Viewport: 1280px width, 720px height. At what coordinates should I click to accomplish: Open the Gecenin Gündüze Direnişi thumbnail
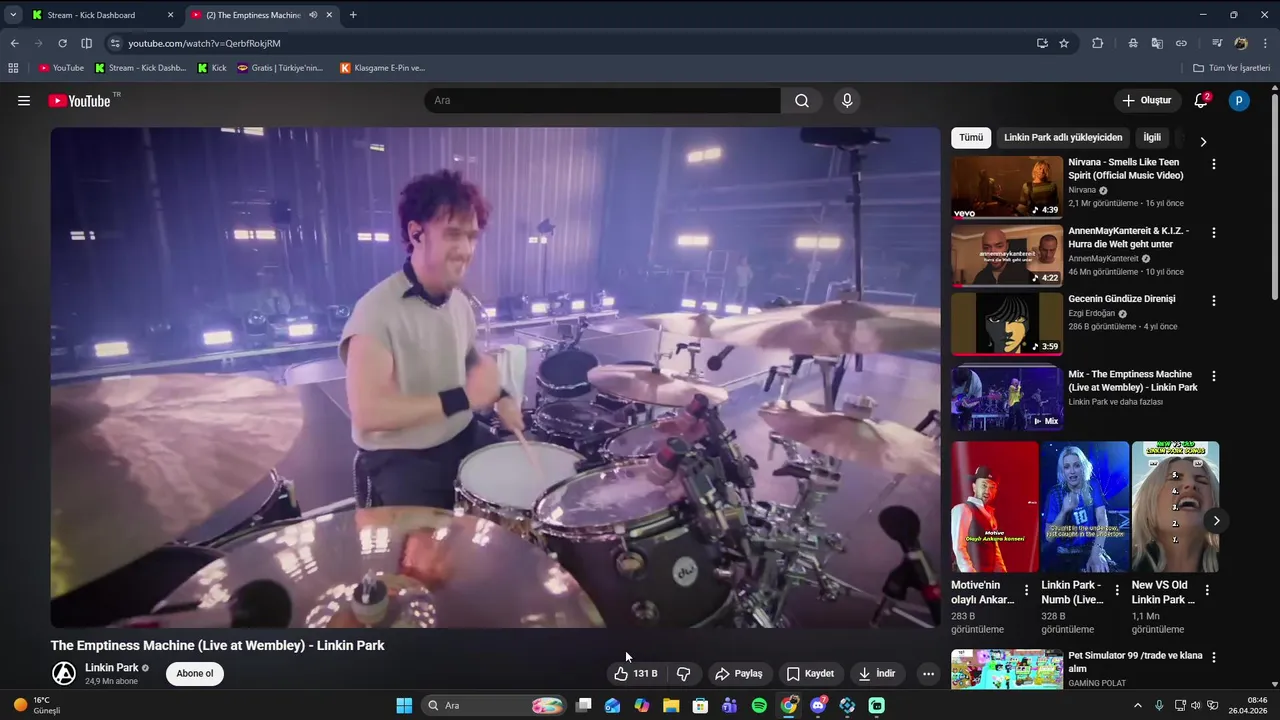click(x=1007, y=323)
